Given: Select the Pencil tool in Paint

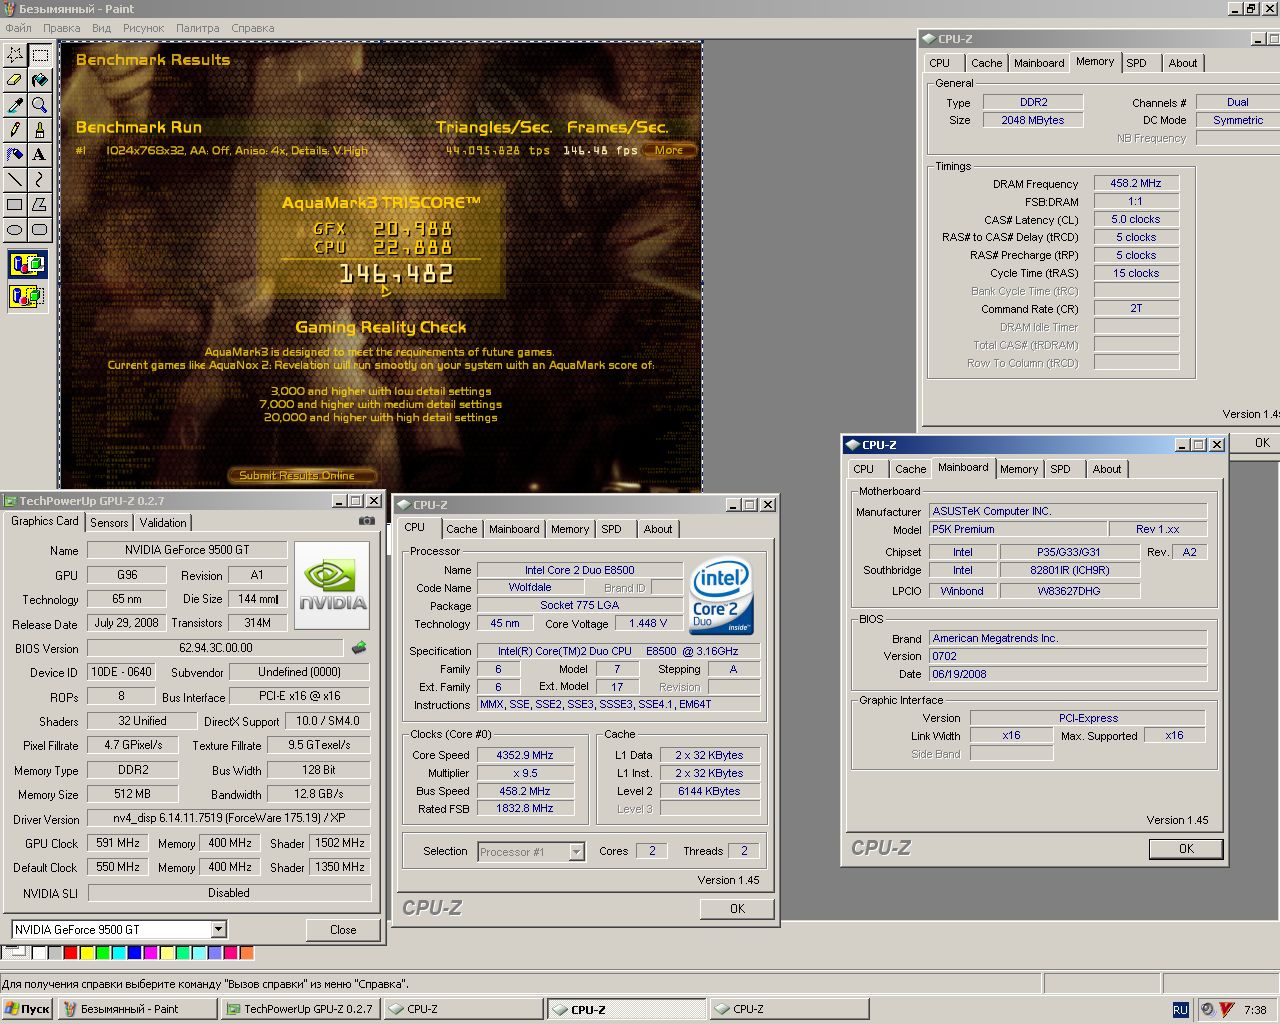Looking at the screenshot, I should (x=15, y=129).
